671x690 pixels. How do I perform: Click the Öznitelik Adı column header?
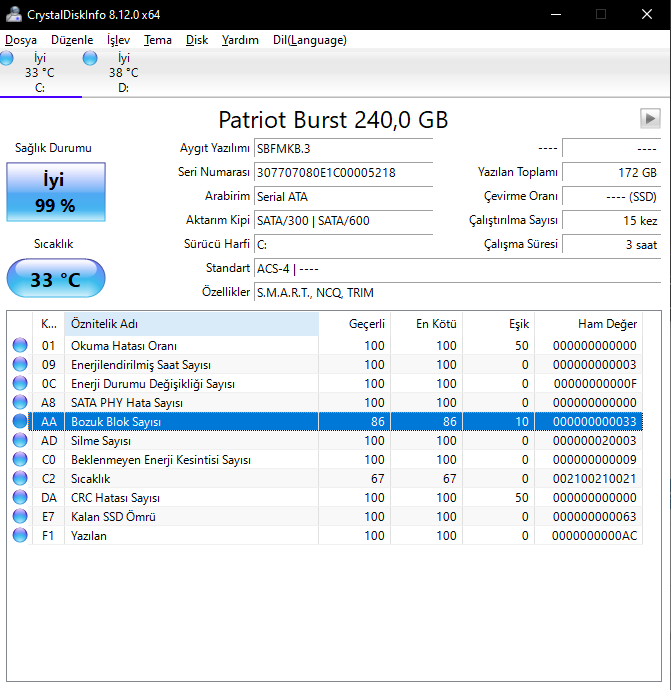coord(191,324)
